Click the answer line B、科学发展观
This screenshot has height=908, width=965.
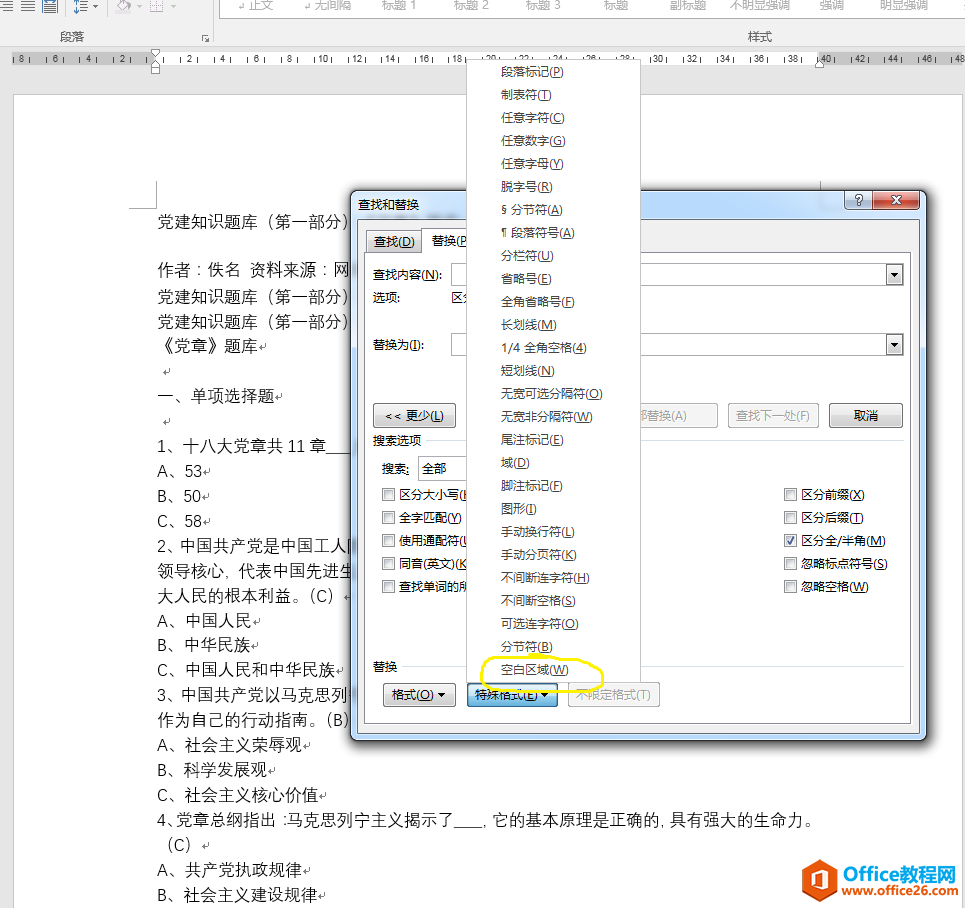212,769
